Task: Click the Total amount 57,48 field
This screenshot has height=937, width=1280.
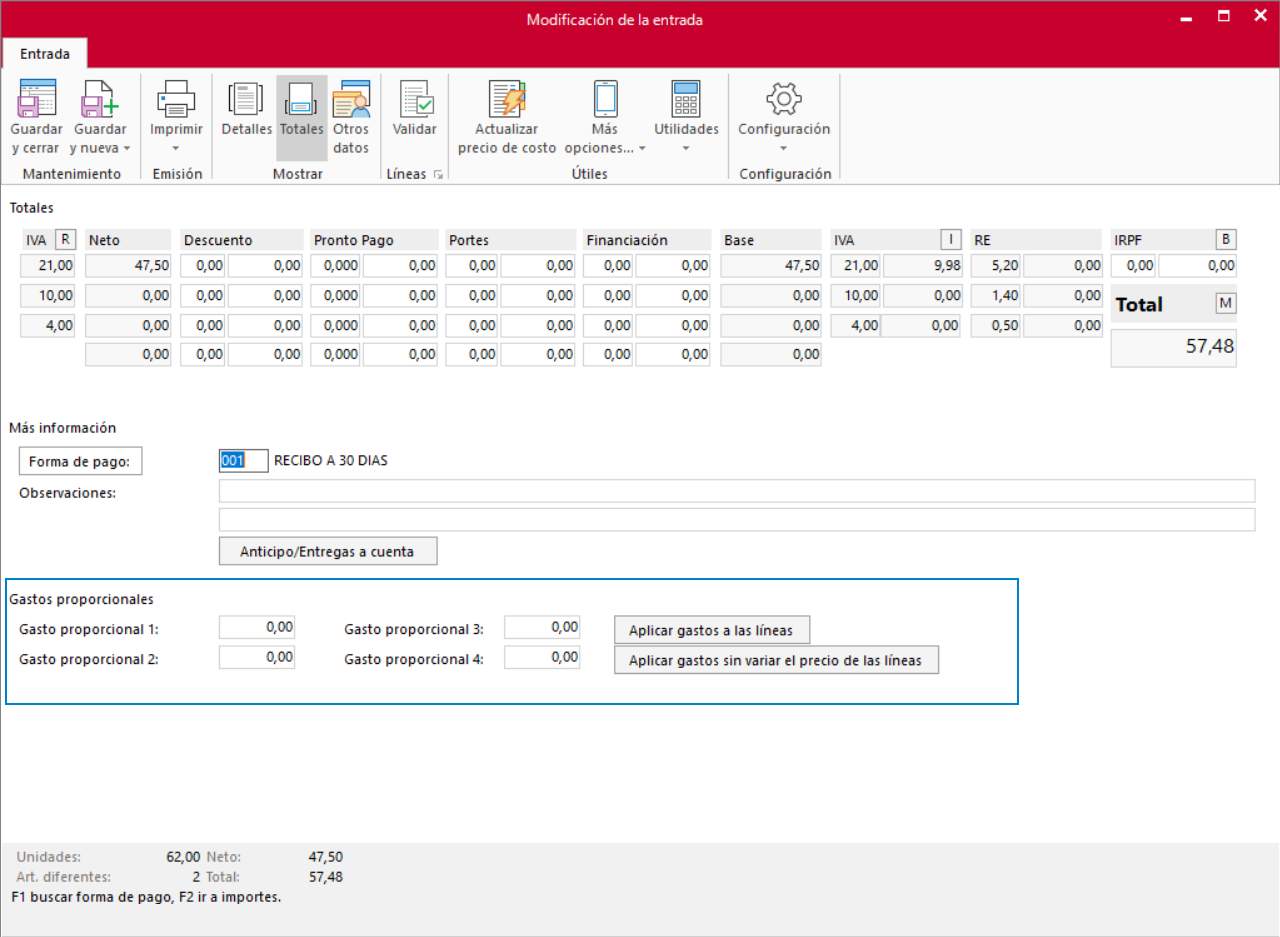Action: coord(1174,348)
